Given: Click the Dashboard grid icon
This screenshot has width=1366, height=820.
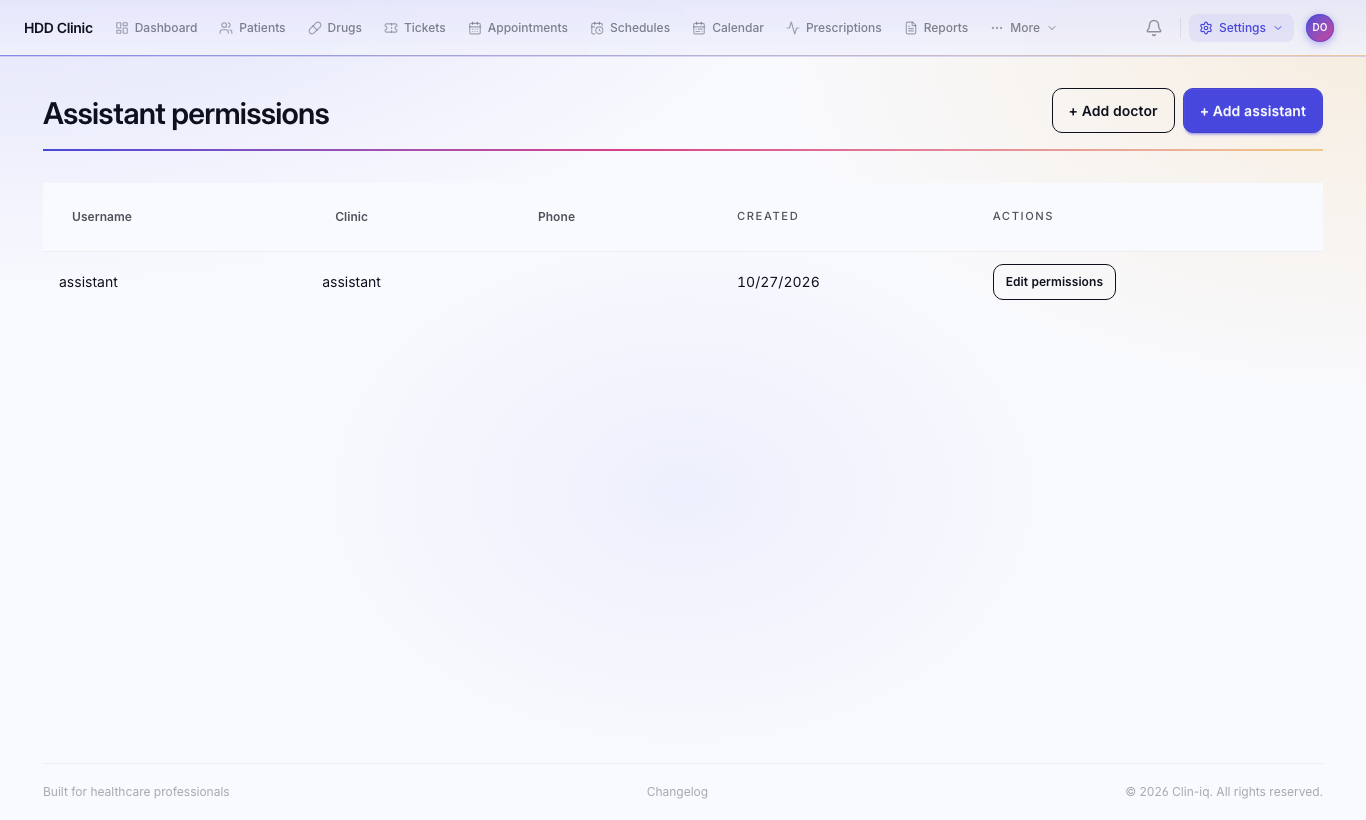Looking at the screenshot, I should click(122, 28).
